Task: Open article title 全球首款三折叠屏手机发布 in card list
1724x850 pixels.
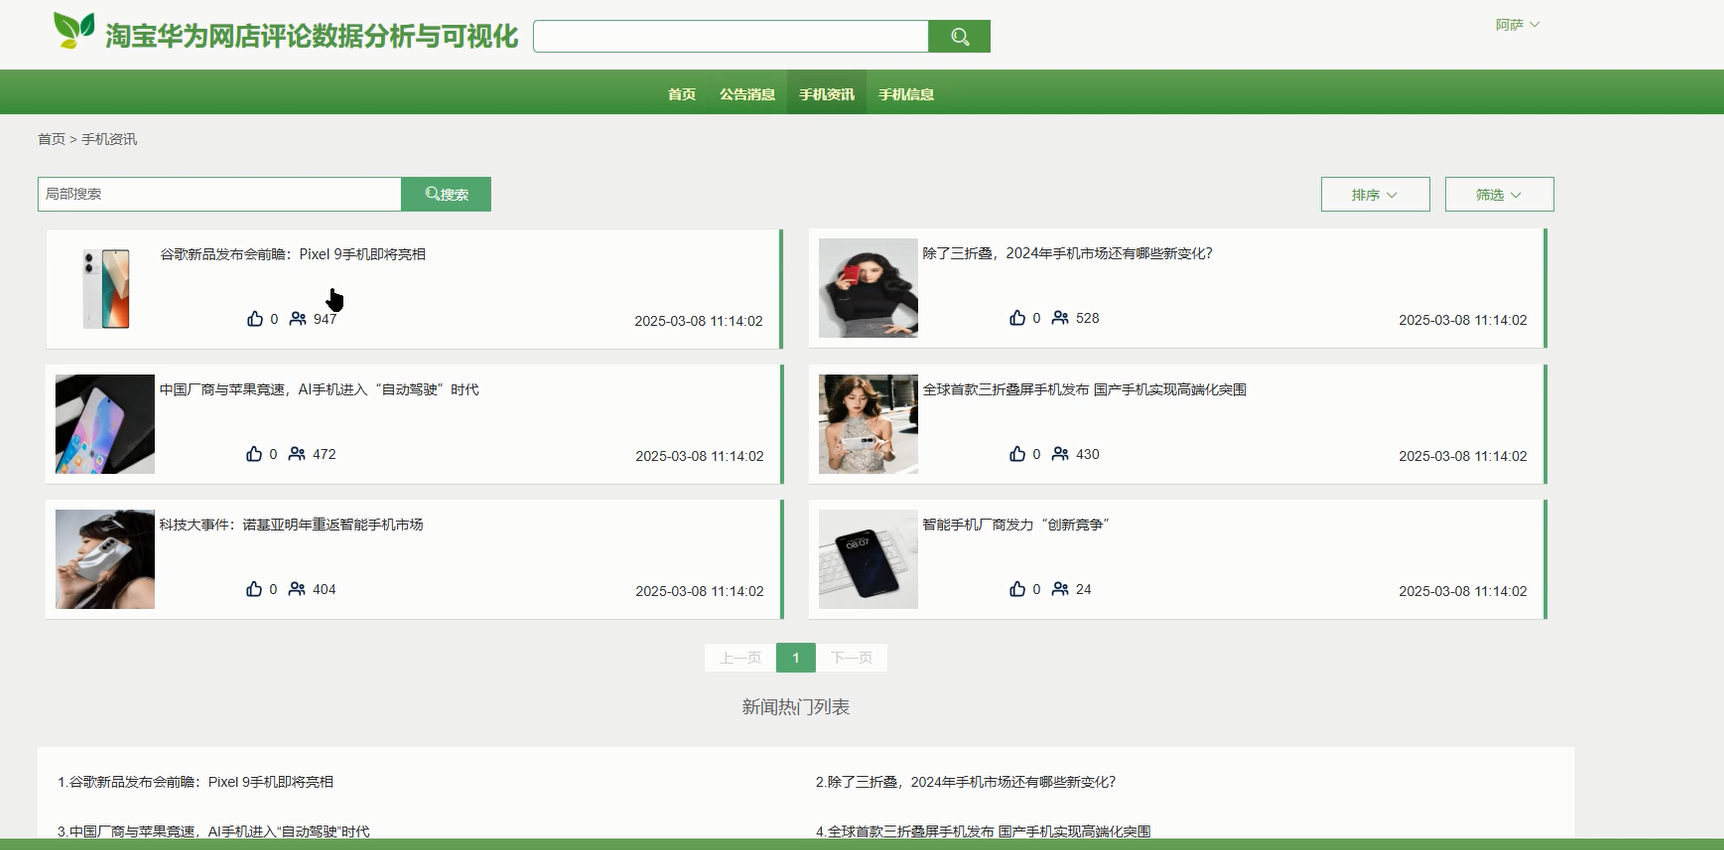Action: [x=1084, y=389]
